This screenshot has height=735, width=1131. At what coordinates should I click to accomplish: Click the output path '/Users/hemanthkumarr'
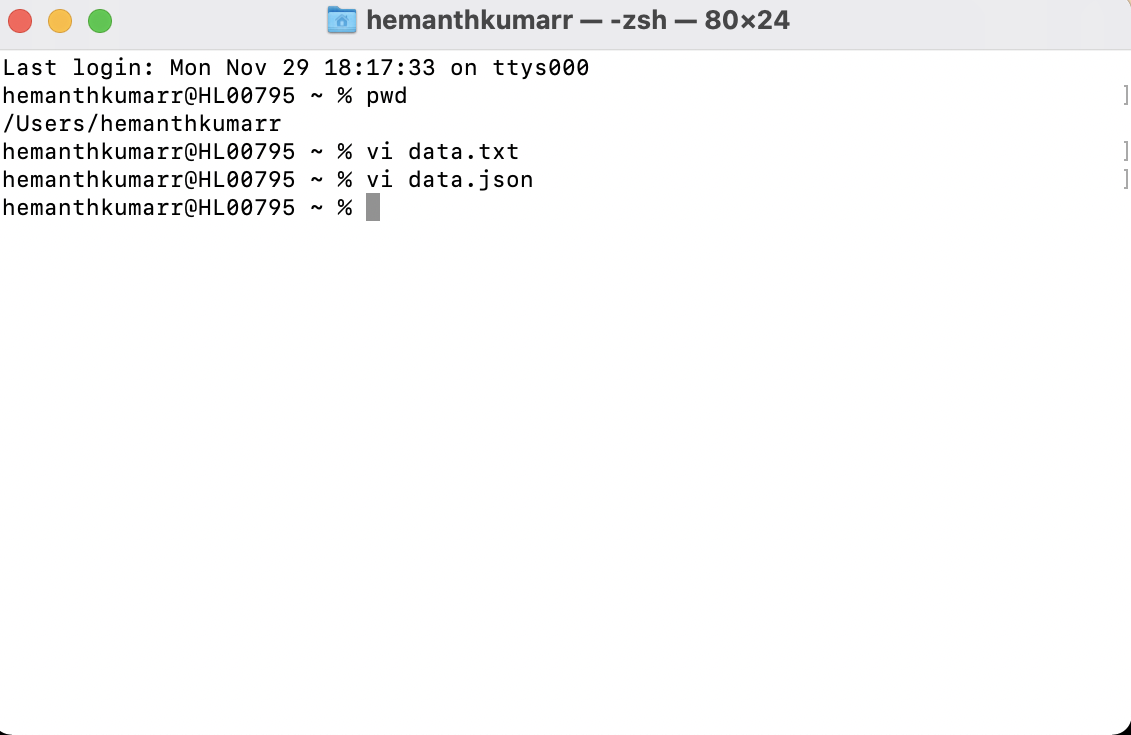click(140, 123)
